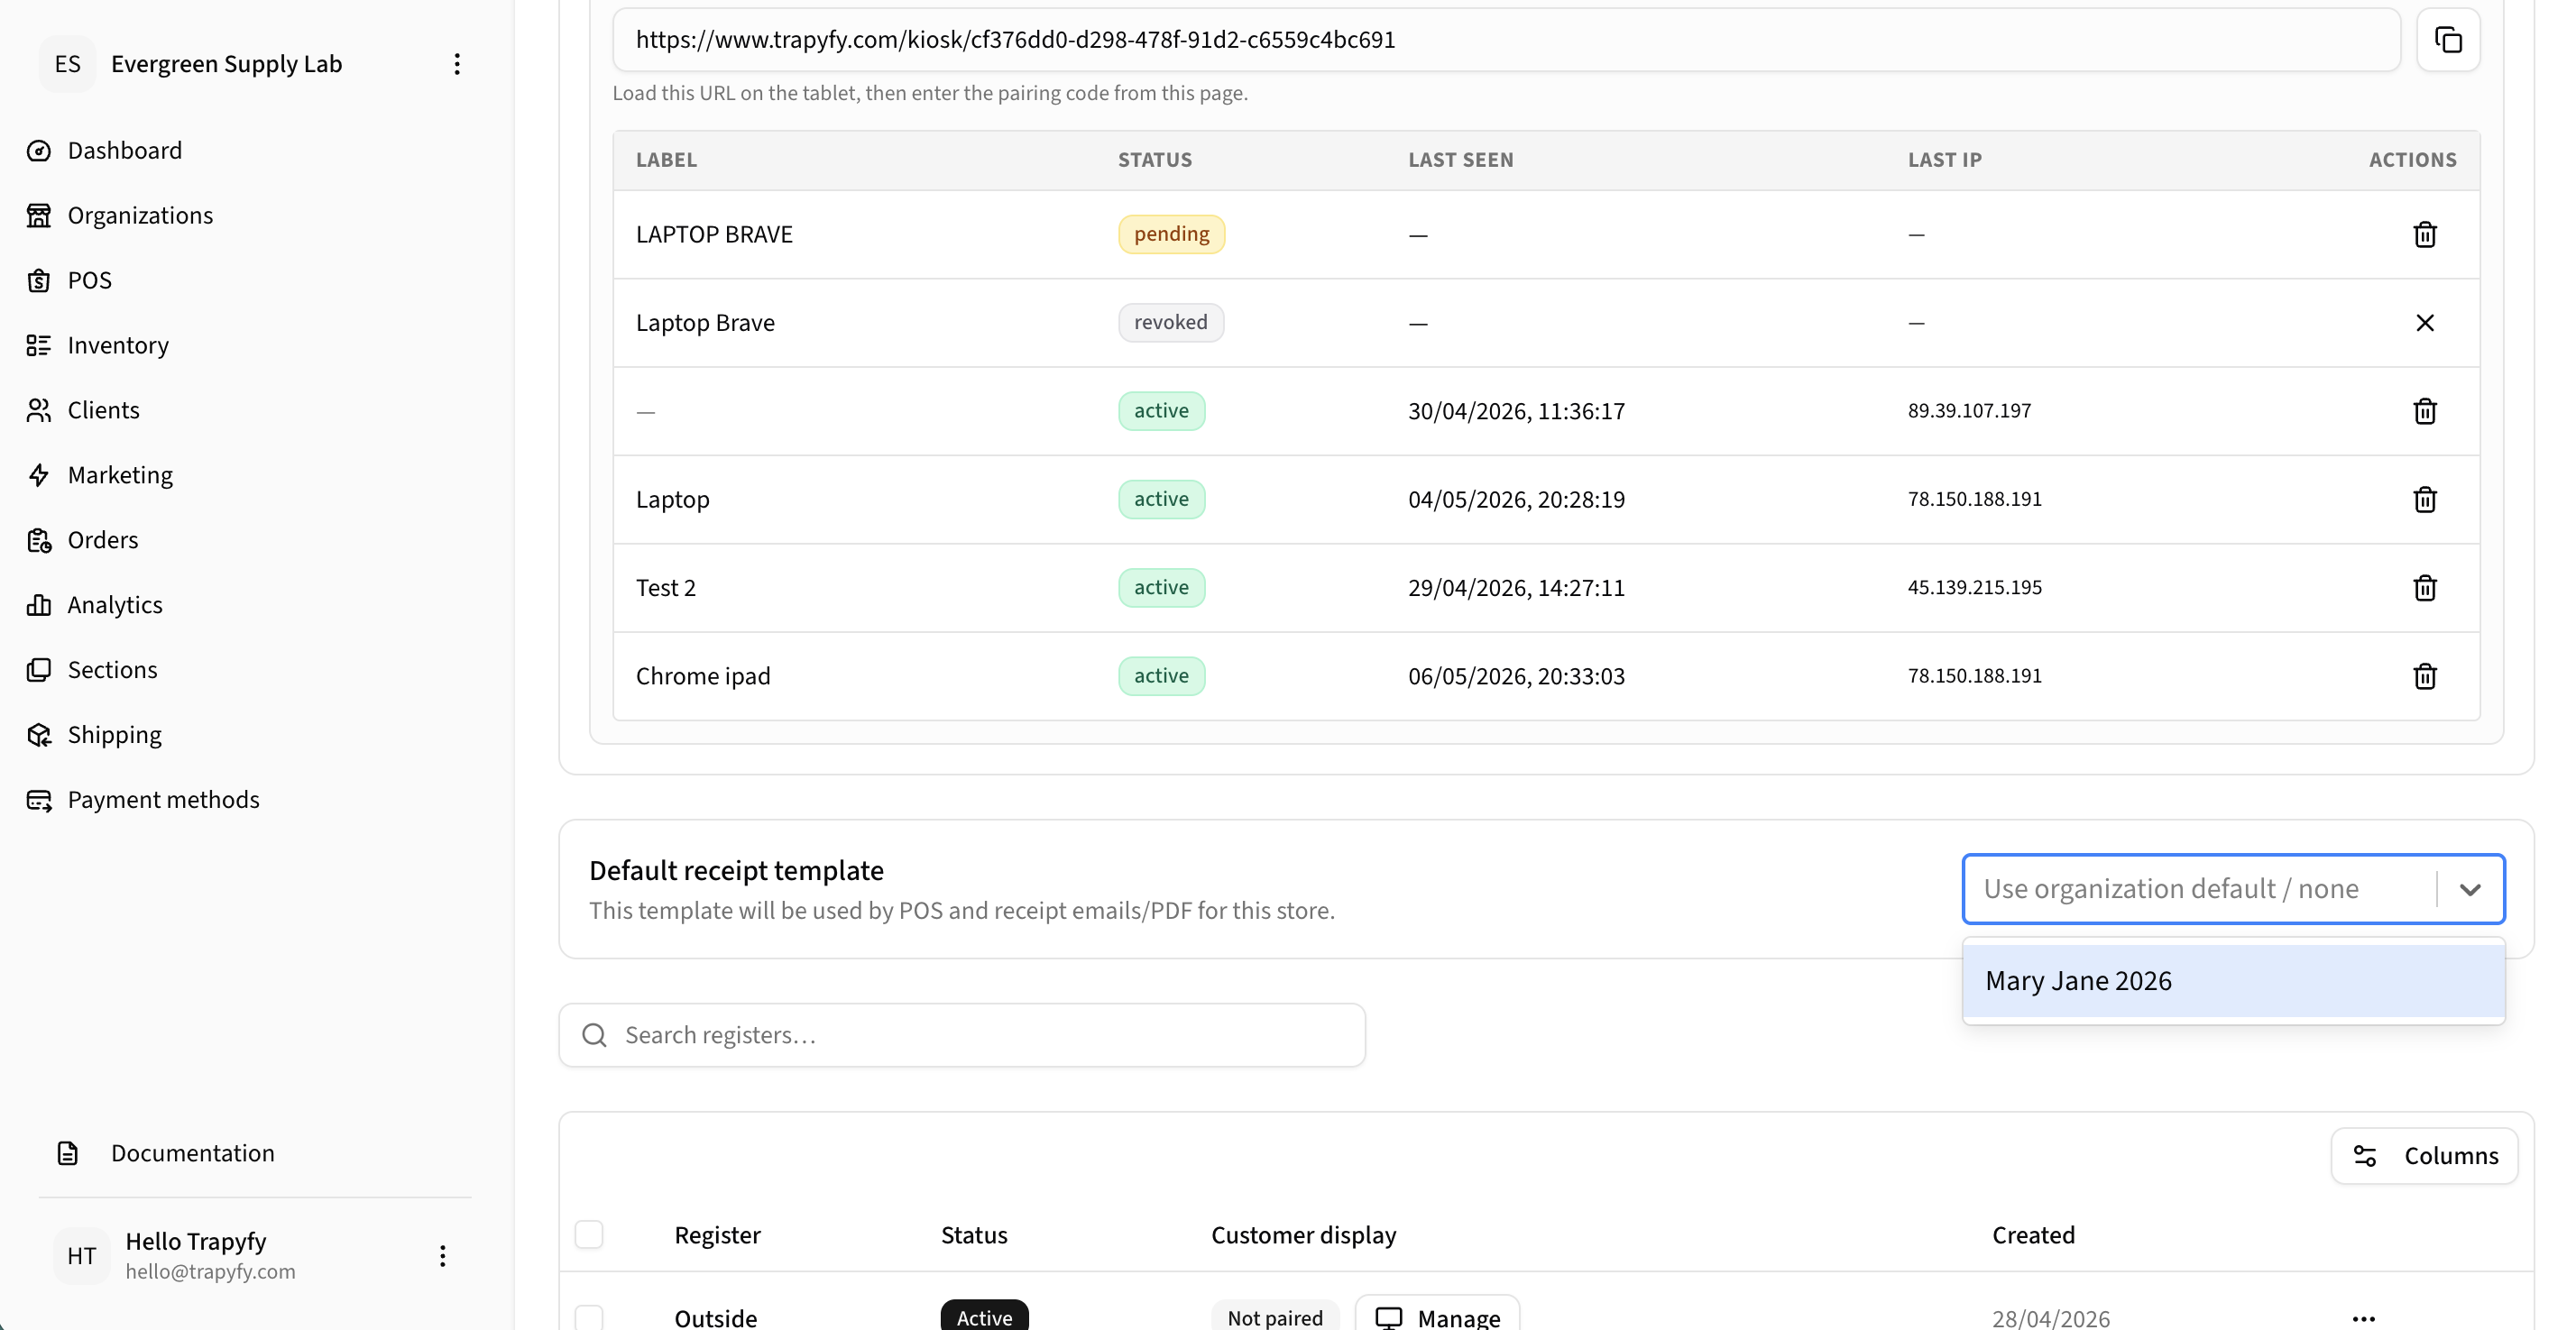
Task: Delete the LAPTOP BRAVE pending device
Action: 2424,235
